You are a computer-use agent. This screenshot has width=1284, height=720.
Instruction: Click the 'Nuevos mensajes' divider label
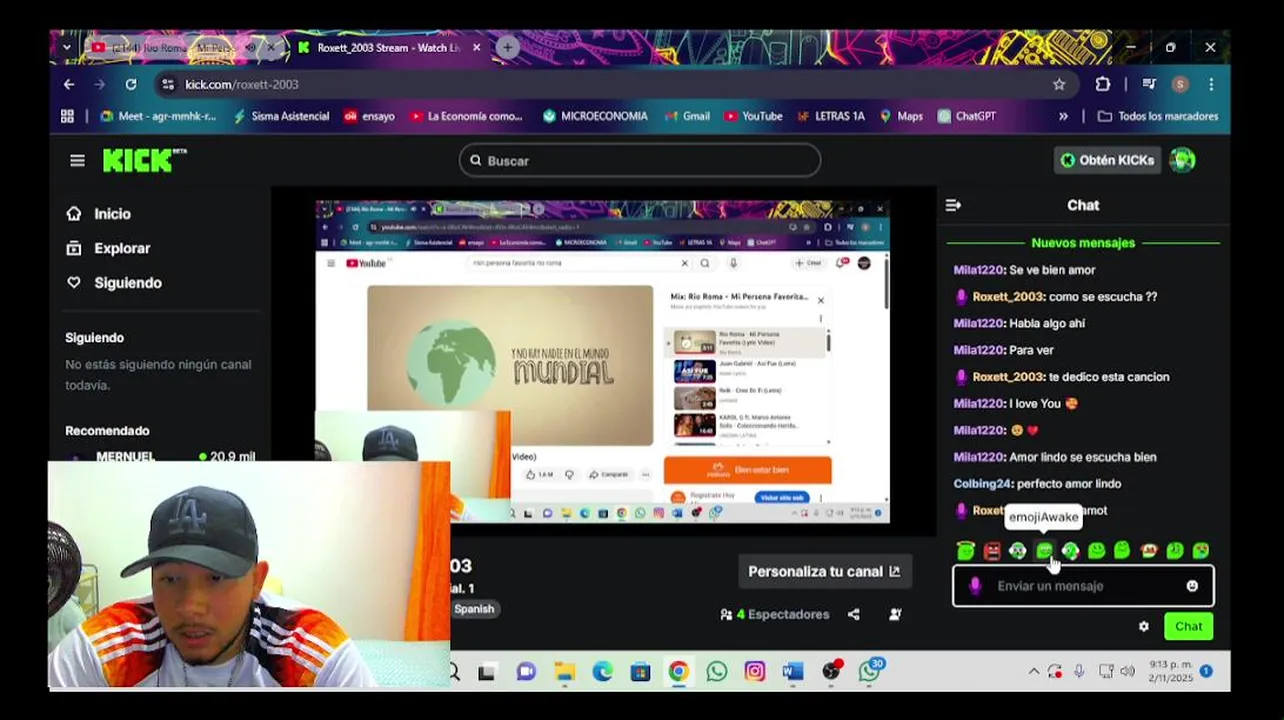point(1083,243)
